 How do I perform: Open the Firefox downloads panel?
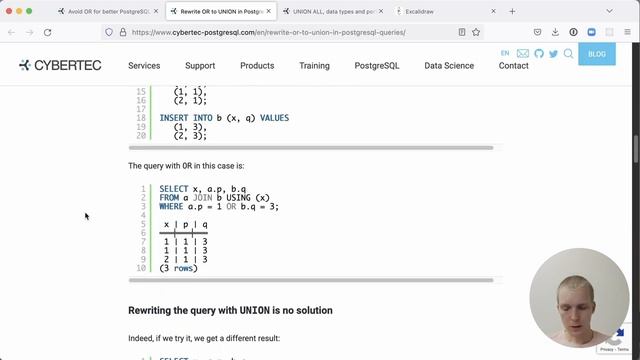pos(555,32)
